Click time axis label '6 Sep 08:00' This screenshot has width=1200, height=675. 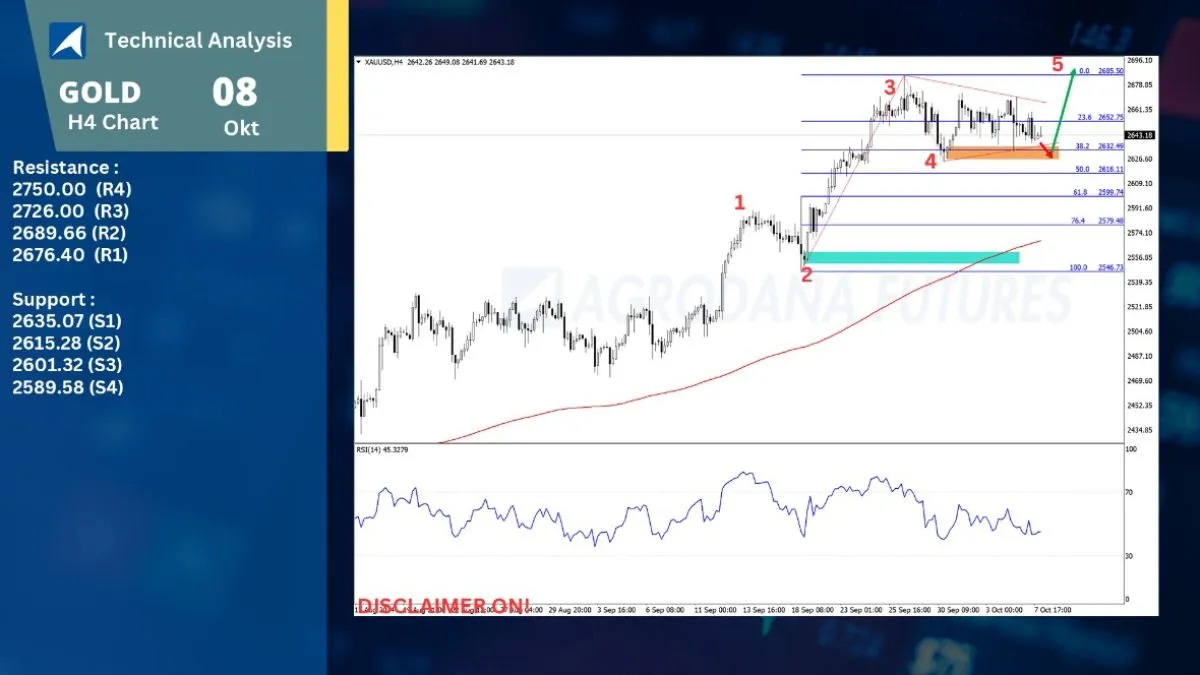pos(665,608)
